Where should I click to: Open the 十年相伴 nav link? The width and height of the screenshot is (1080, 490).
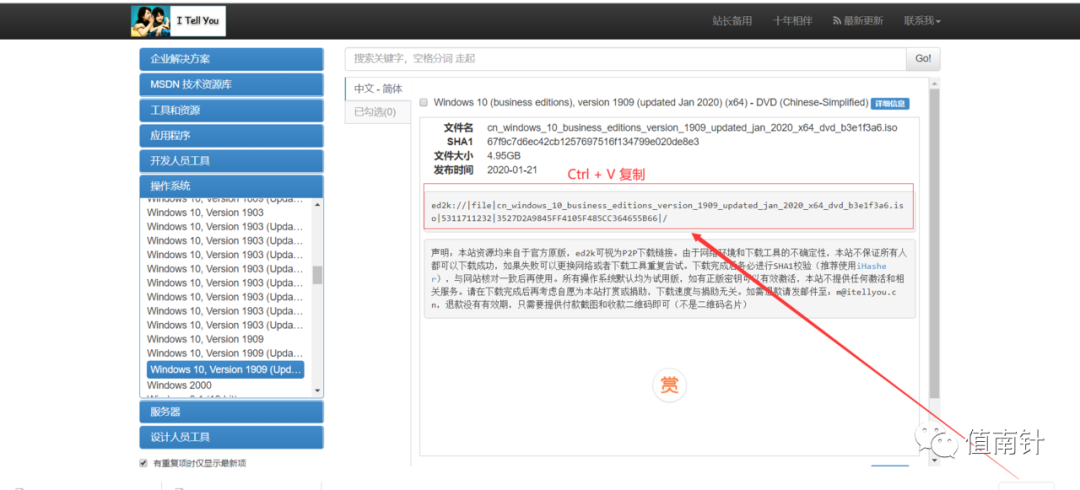click(x=792, y=21)
